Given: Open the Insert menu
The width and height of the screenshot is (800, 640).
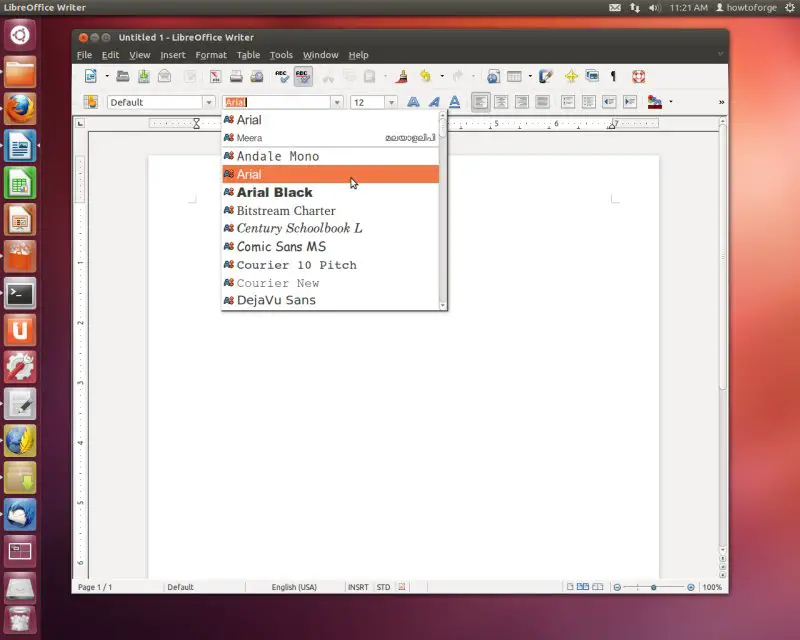Looking at the screenshot, I should coord(173,55).
